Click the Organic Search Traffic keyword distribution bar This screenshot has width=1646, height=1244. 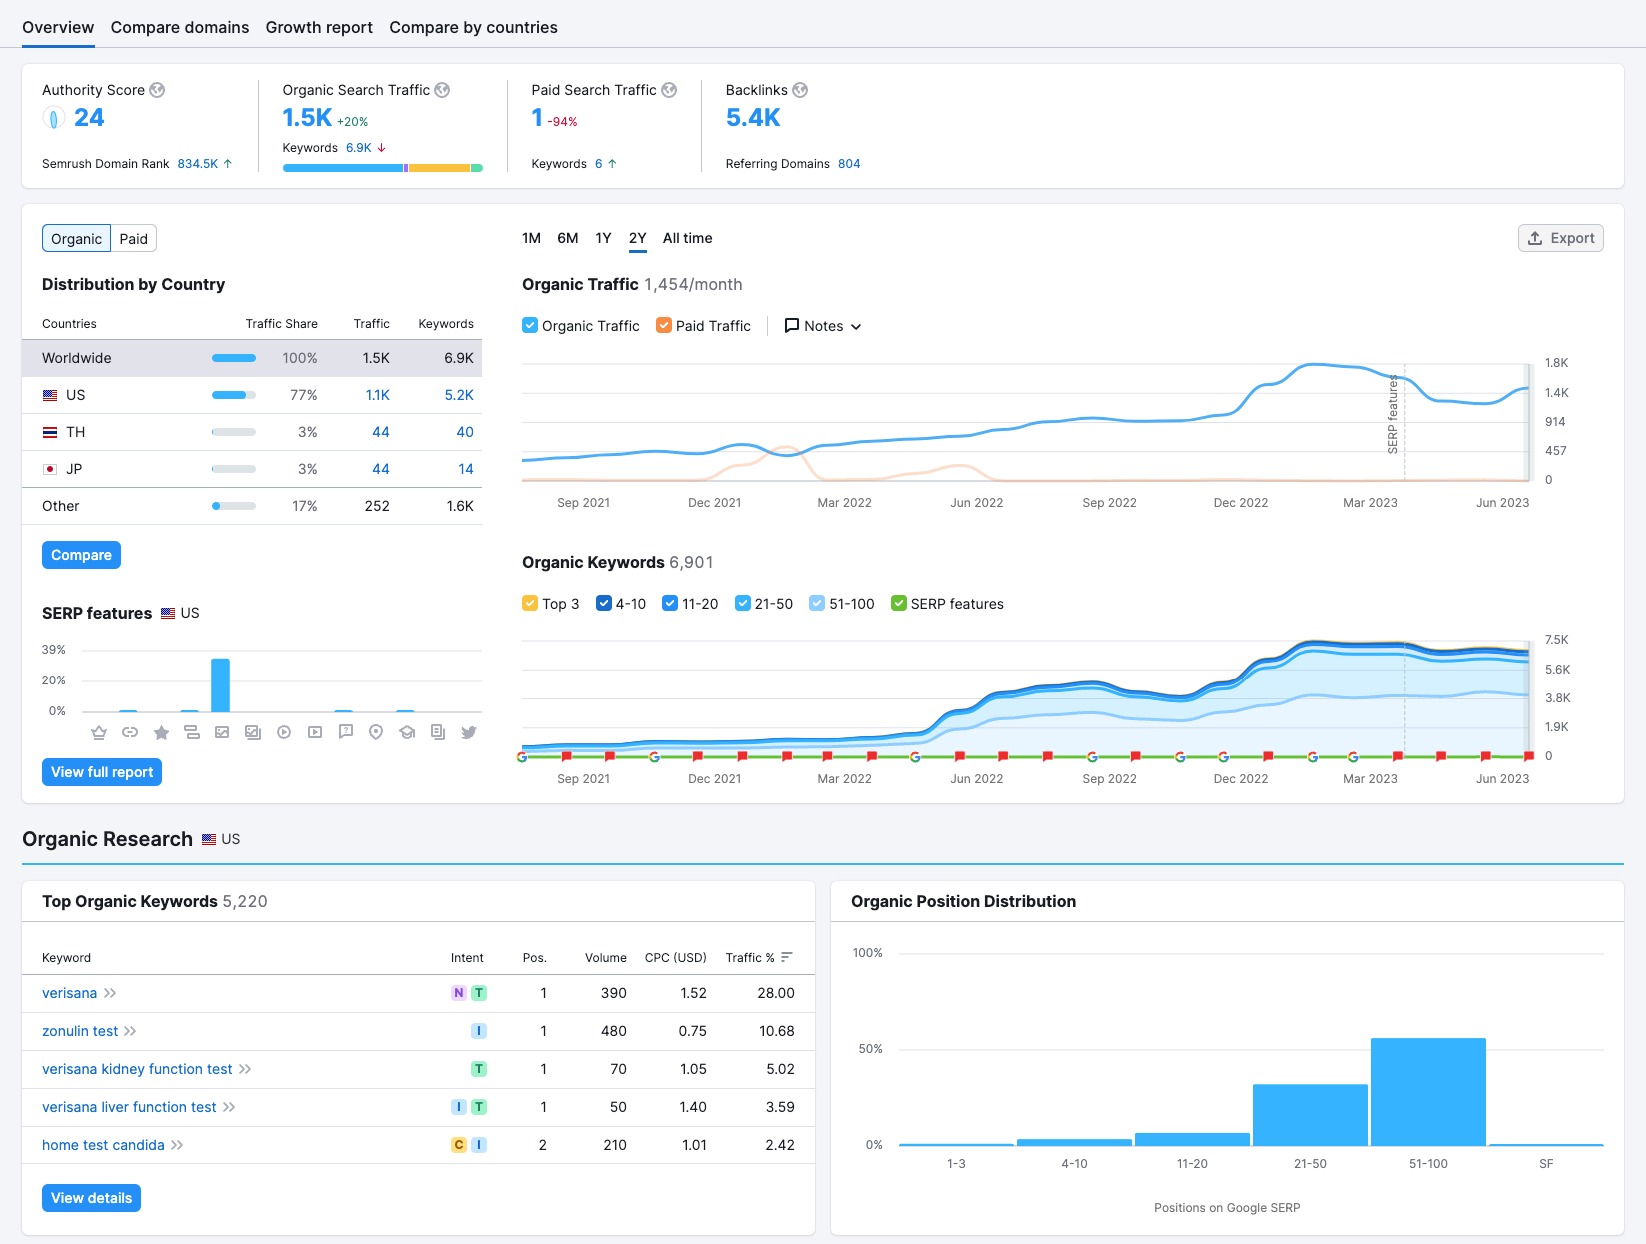click(x=383, y=168)
